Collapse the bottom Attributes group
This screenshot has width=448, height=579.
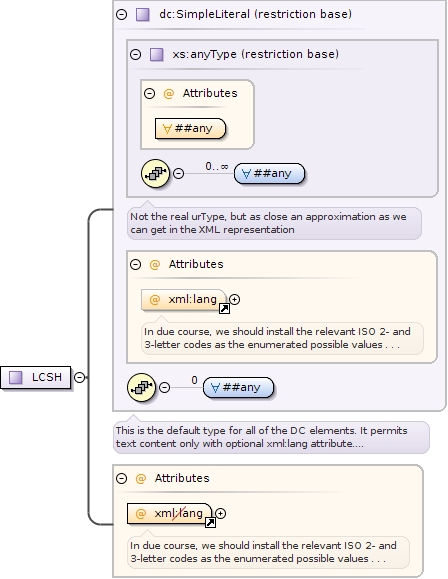click(x=122, y=479)
